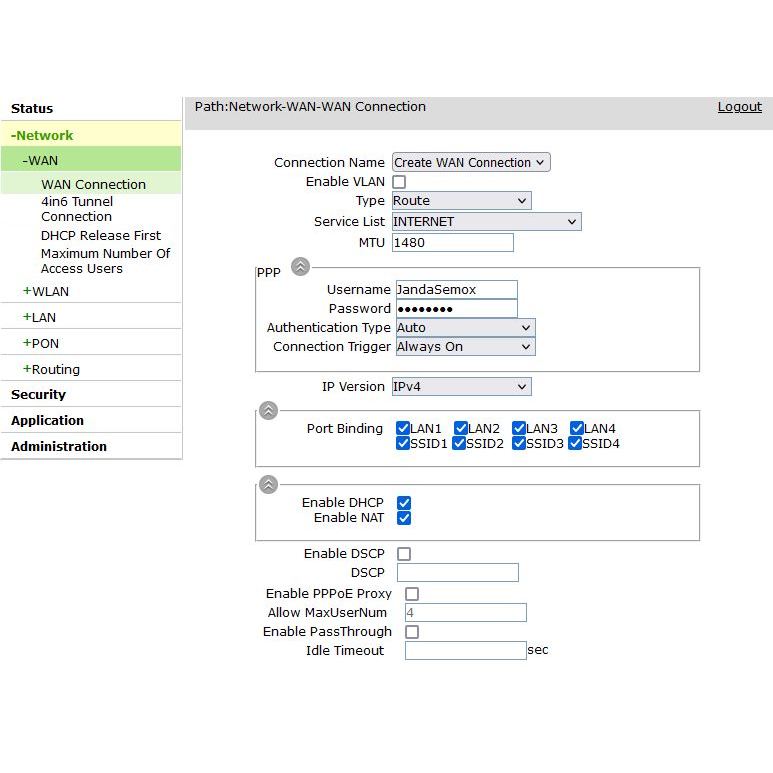Change the Authentication Type dropdown
773x773 pixels.
click(x=465, y=327)
